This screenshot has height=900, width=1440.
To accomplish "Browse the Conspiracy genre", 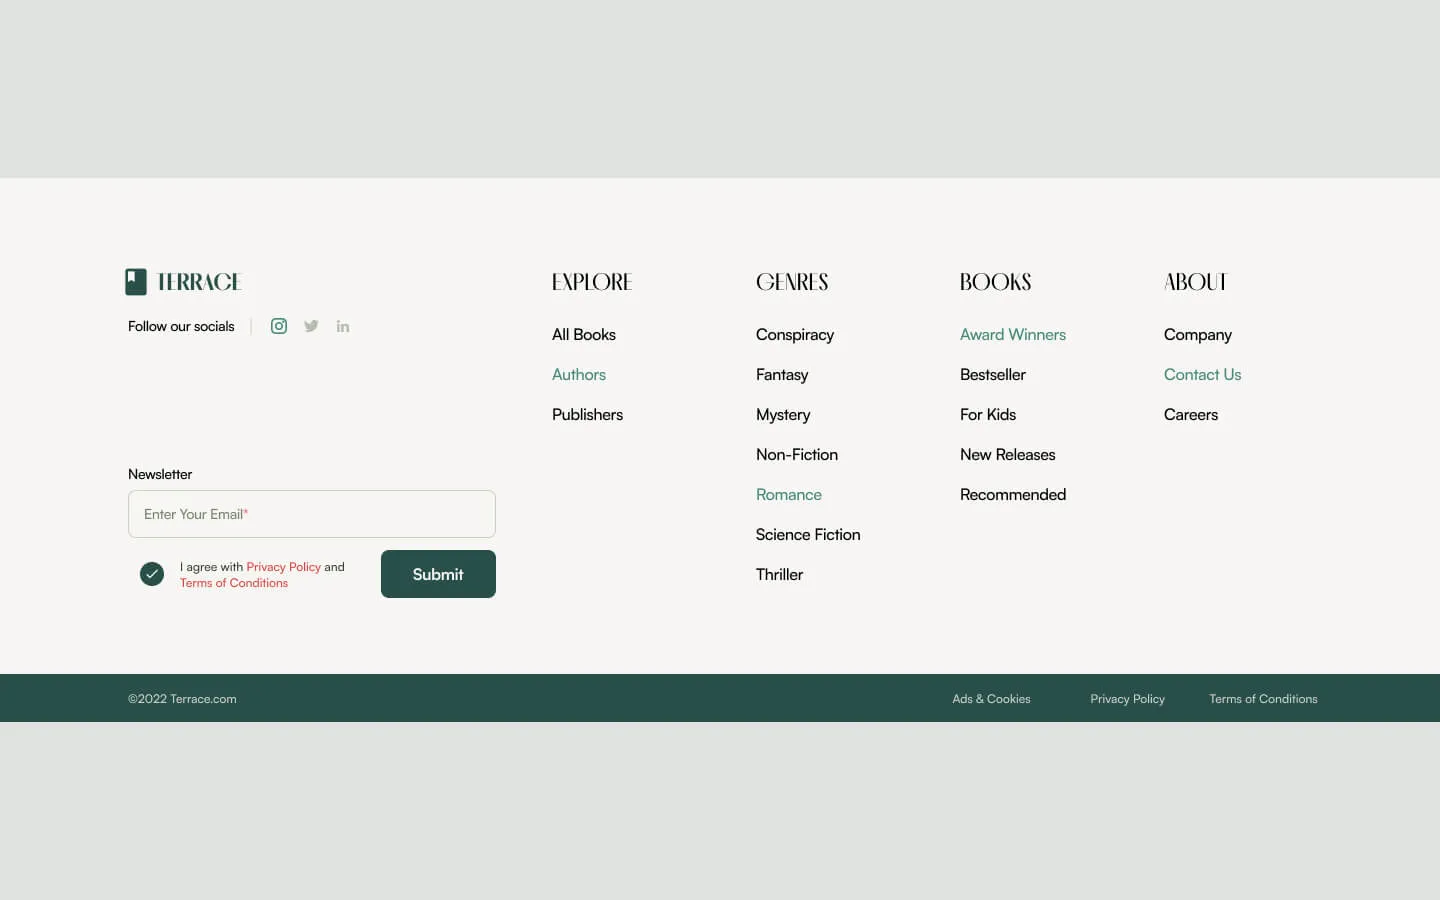I will tap(795, 335).
